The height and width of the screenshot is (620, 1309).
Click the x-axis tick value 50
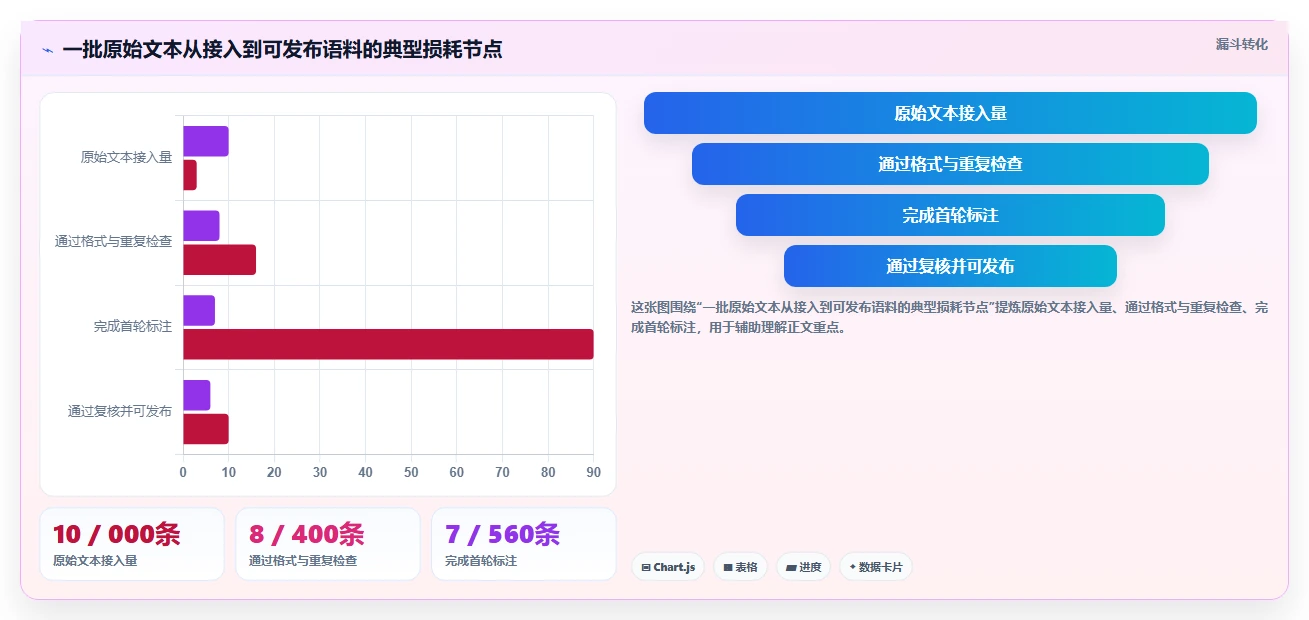(x=411, y=472)
